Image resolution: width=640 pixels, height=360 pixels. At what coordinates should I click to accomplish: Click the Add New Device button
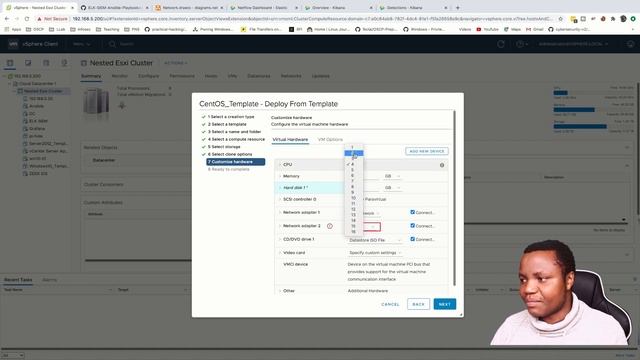coord(427,151)
